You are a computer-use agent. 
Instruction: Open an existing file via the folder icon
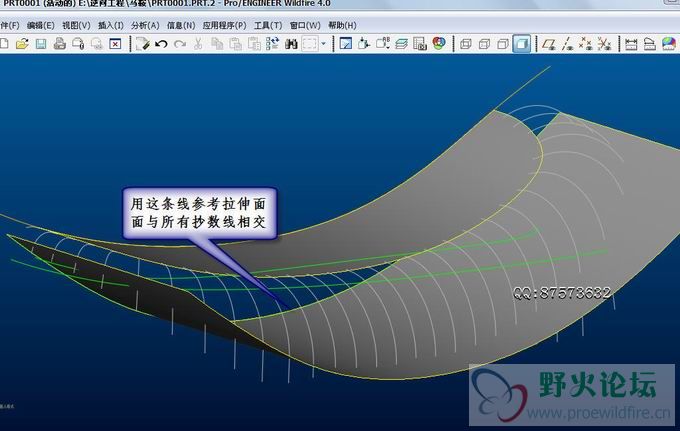(x=22, y=43)
